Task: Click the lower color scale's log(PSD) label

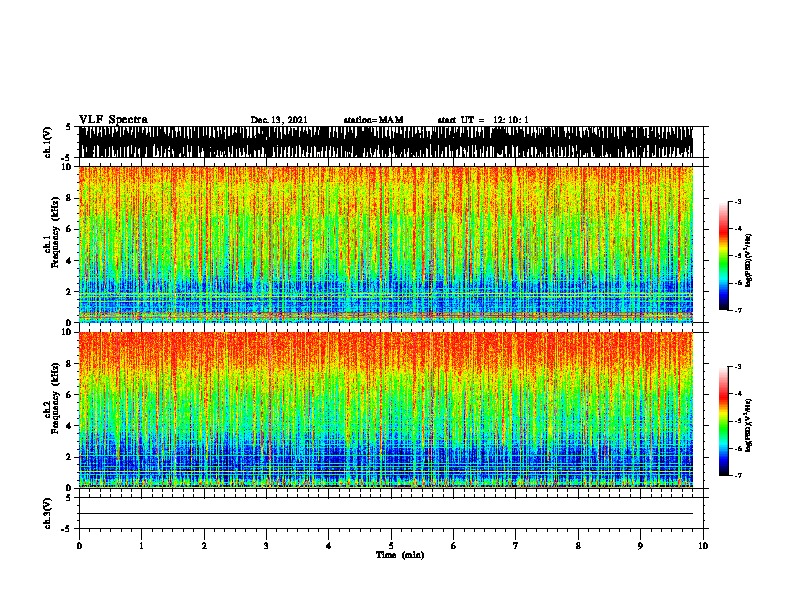Action: (749, 425)
